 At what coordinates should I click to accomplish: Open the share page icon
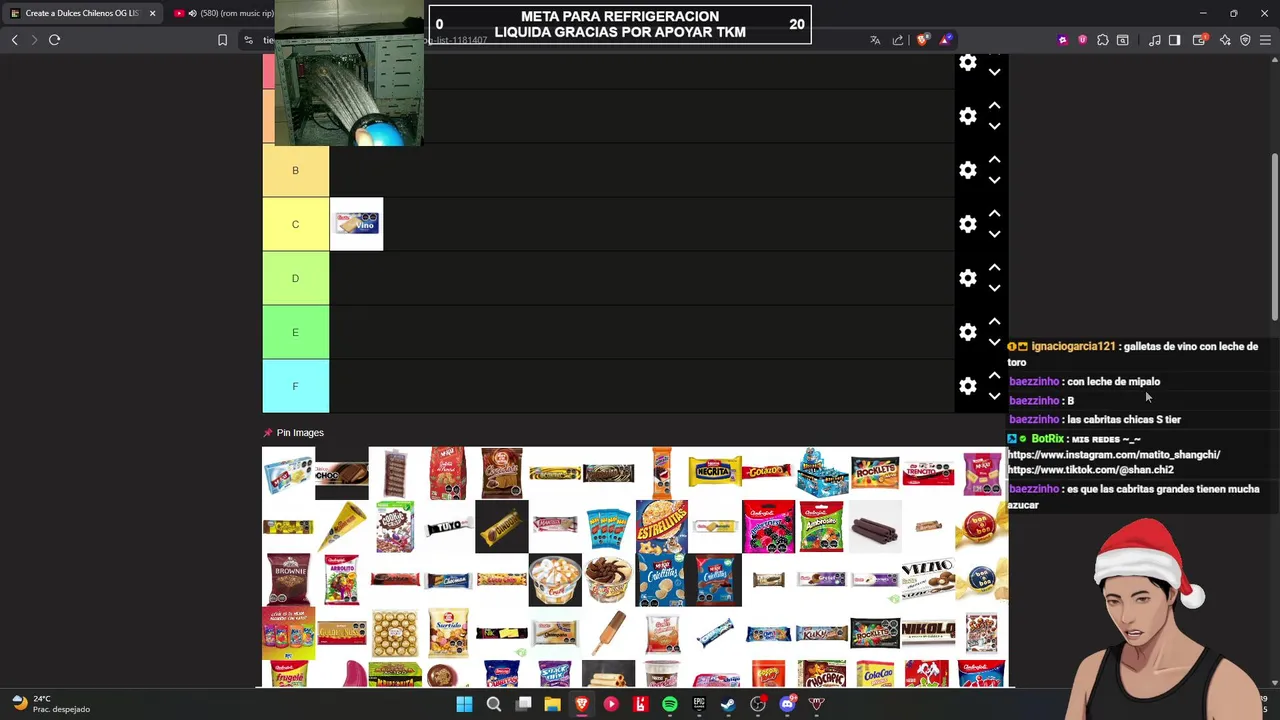coord(898,40)
